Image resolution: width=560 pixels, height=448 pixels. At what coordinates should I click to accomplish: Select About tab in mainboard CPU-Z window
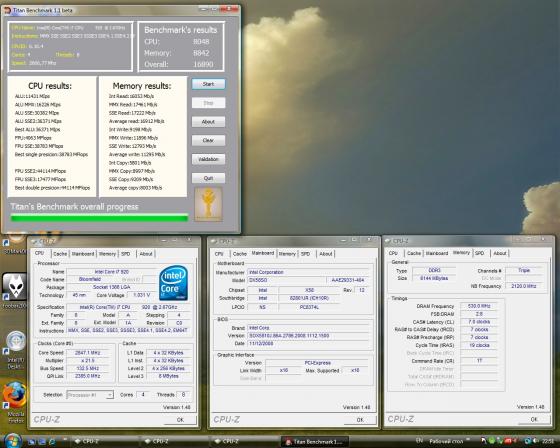tap(326, 254)
